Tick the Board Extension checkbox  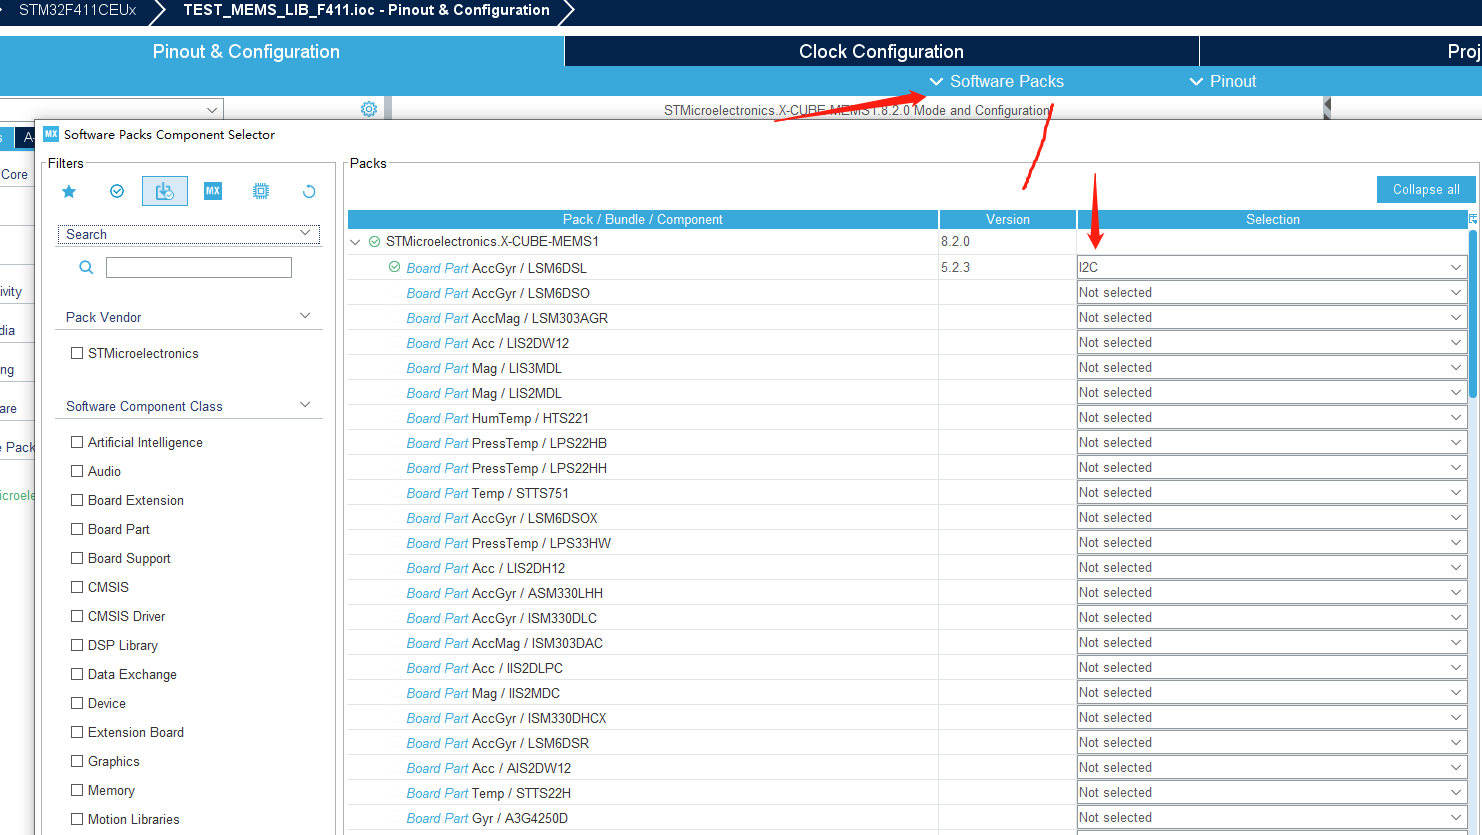[x=77, y=500]
